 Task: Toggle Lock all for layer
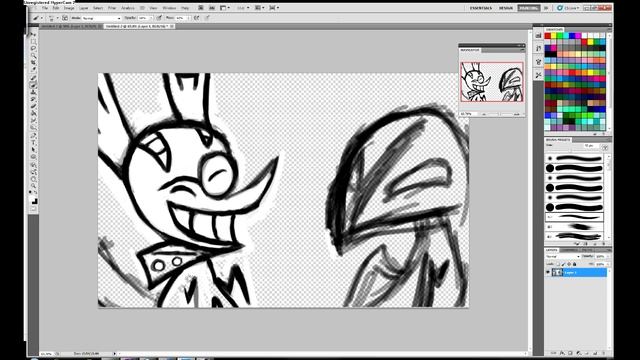pyautogui.click(x=575, y=264)
